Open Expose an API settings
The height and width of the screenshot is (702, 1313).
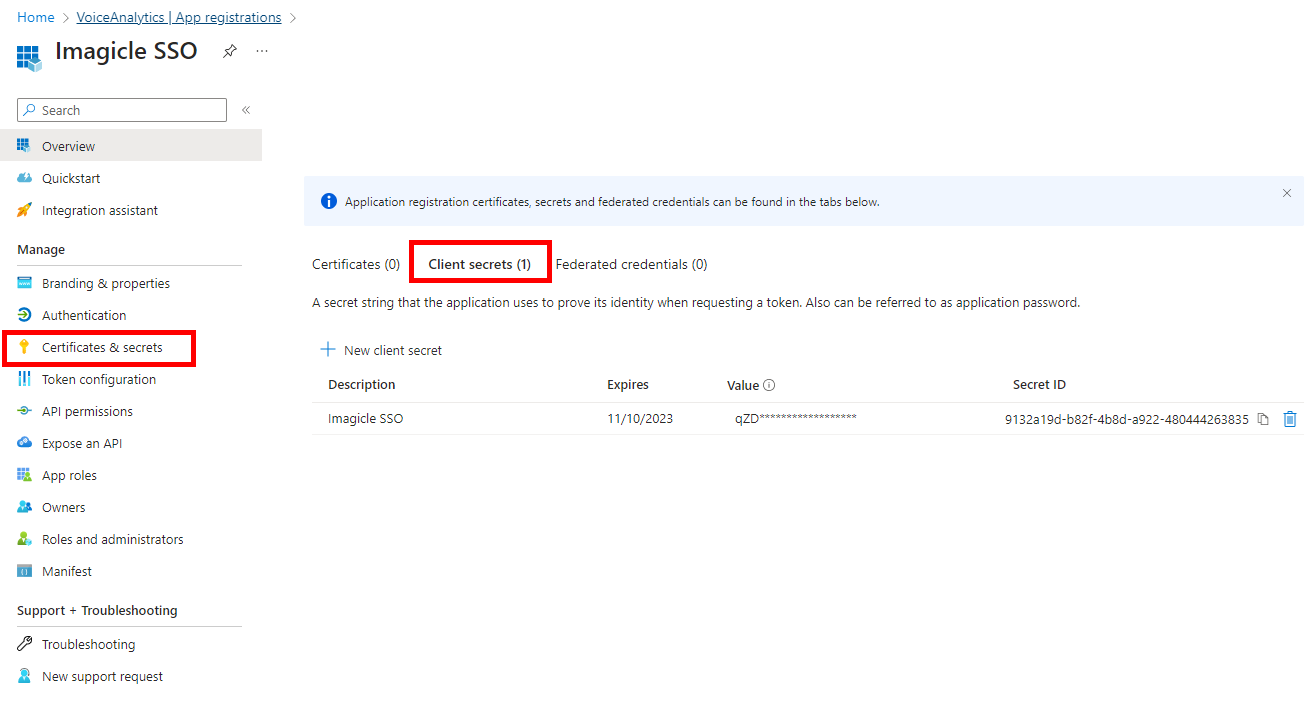82,443
